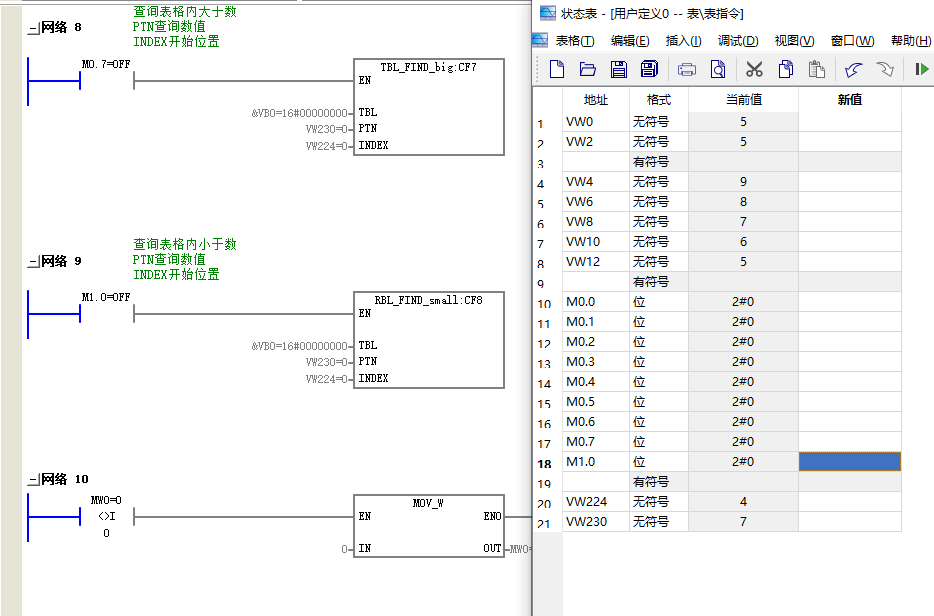Select address cell VW12
Viewport: 934px width, 616px height.
[x=596, y=262]
